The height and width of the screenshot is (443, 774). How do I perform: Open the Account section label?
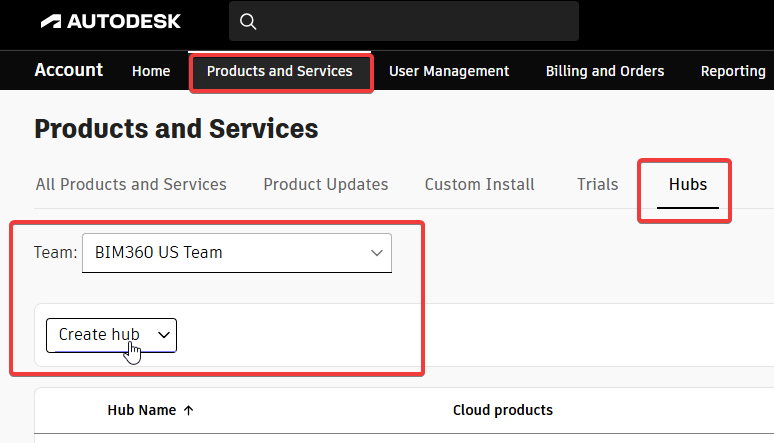coord(69,70)
